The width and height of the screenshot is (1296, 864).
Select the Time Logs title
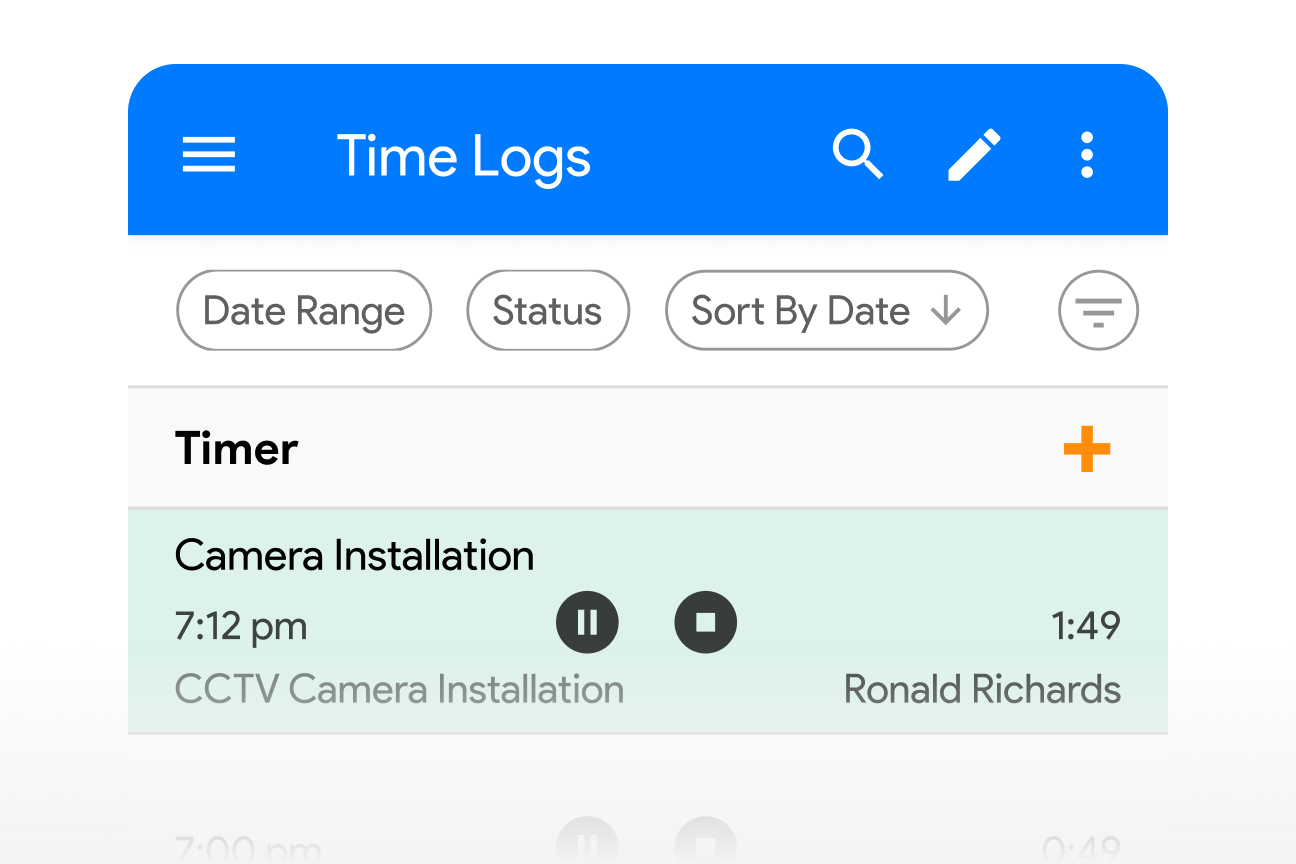click(x=464, y=156)
